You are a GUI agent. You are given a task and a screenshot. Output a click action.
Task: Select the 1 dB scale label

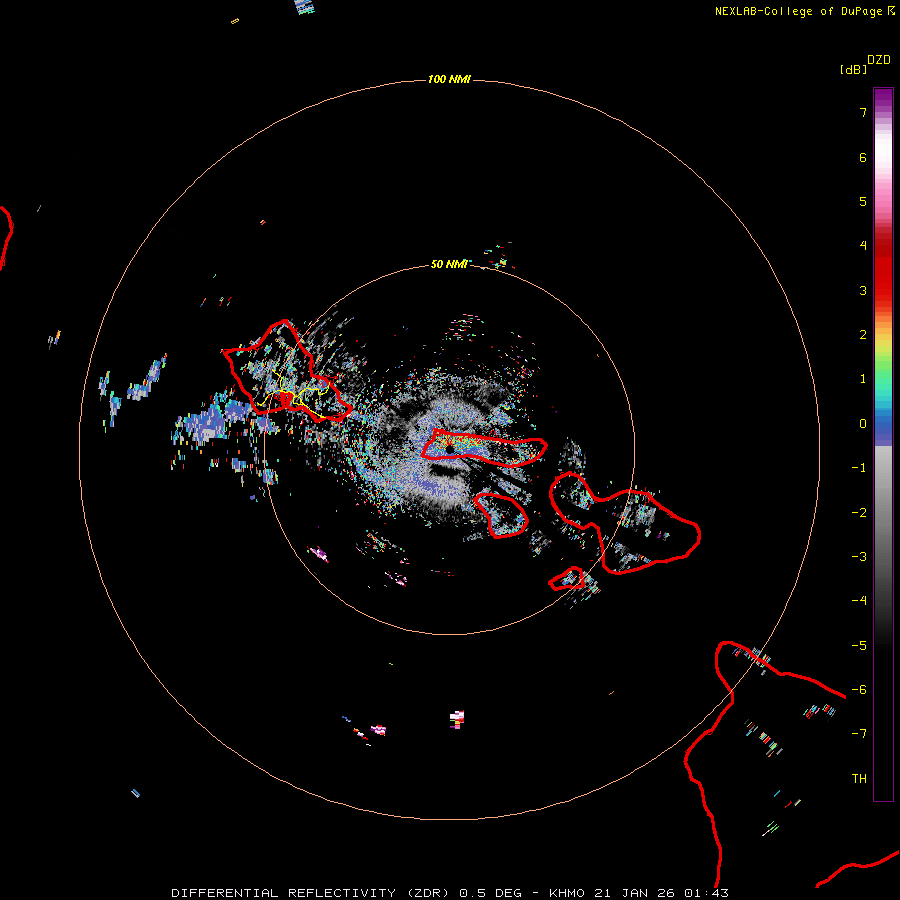(x=863, y=379)
